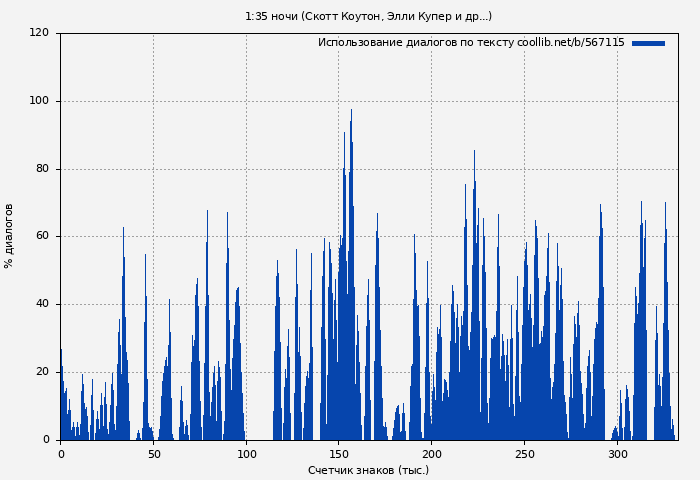The image size is (700, 480).
Task: Click the y-axis tick label 100
Action: click(x=39, y=101)
